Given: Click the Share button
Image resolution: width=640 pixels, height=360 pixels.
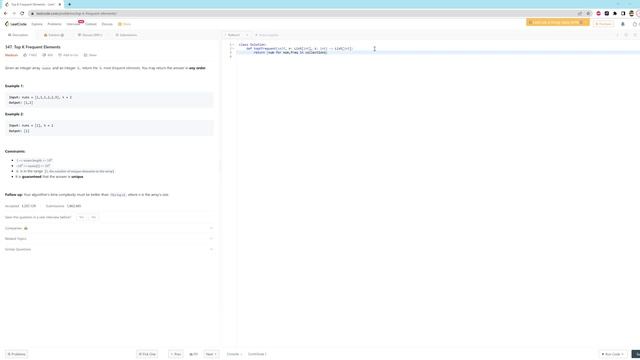Looking at the screenshot, I should tap(90, 55).
